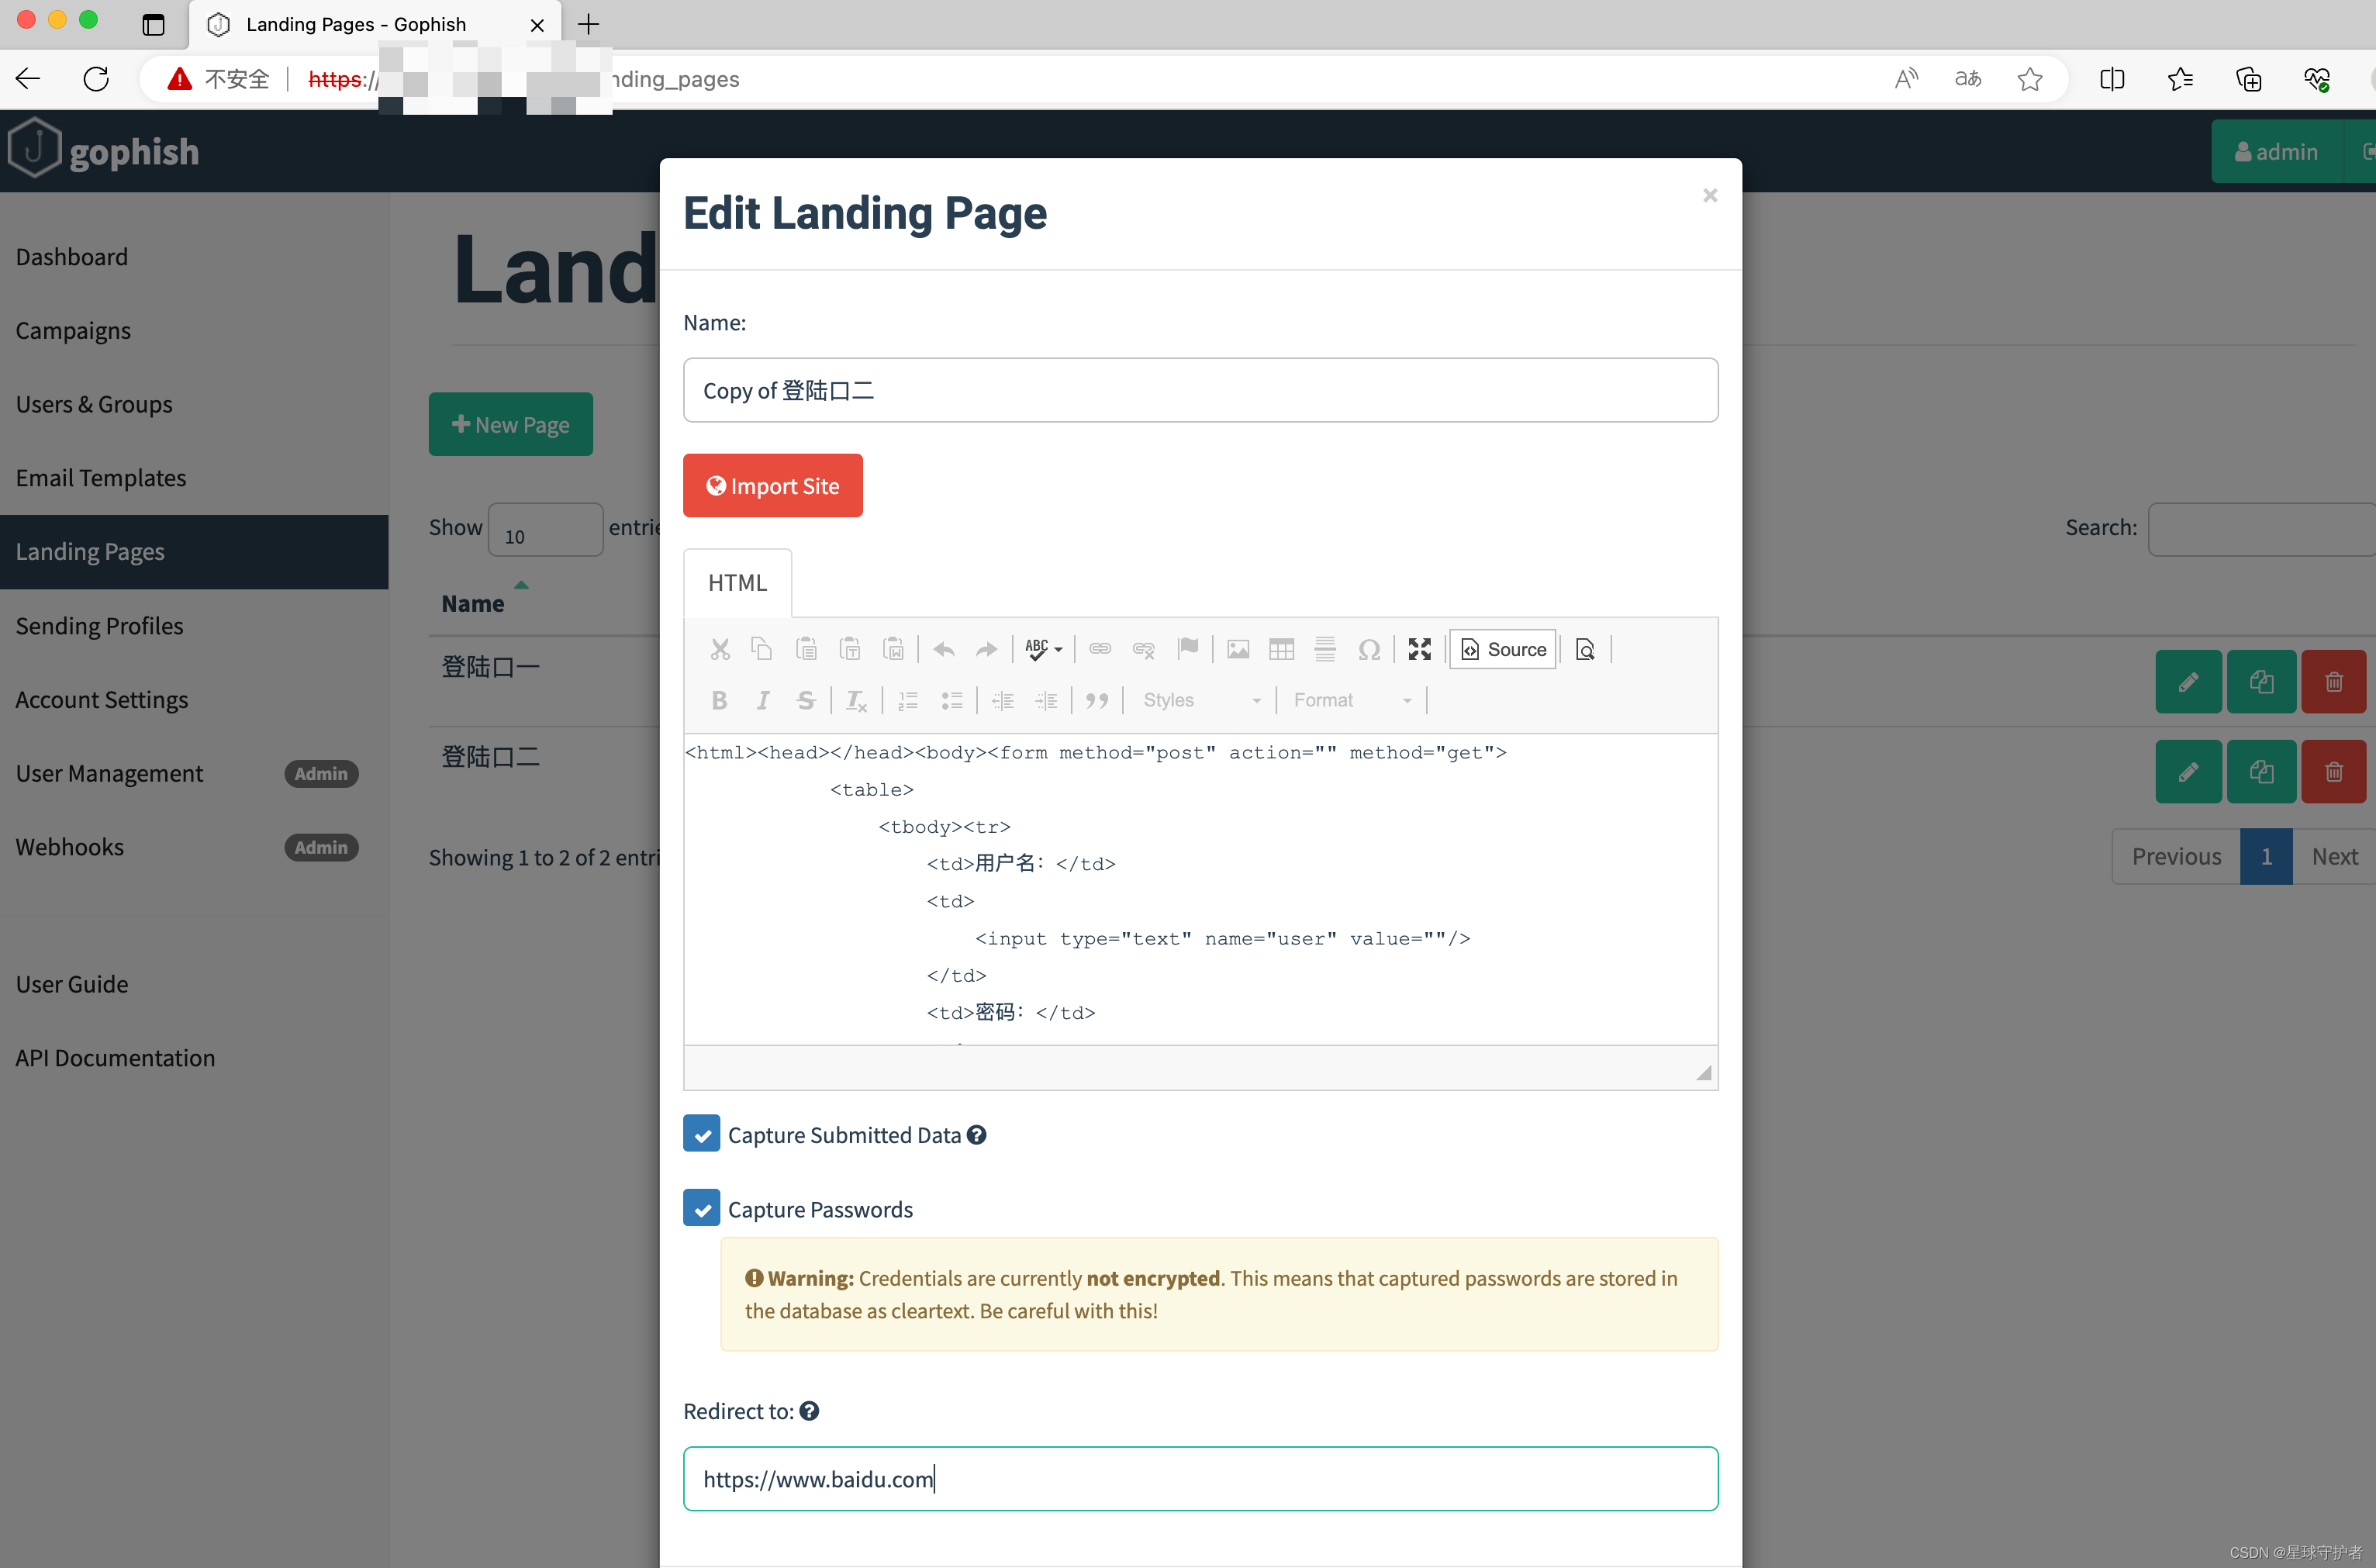Uncheck Capture Passwords checkbox

pos(702,1208)
